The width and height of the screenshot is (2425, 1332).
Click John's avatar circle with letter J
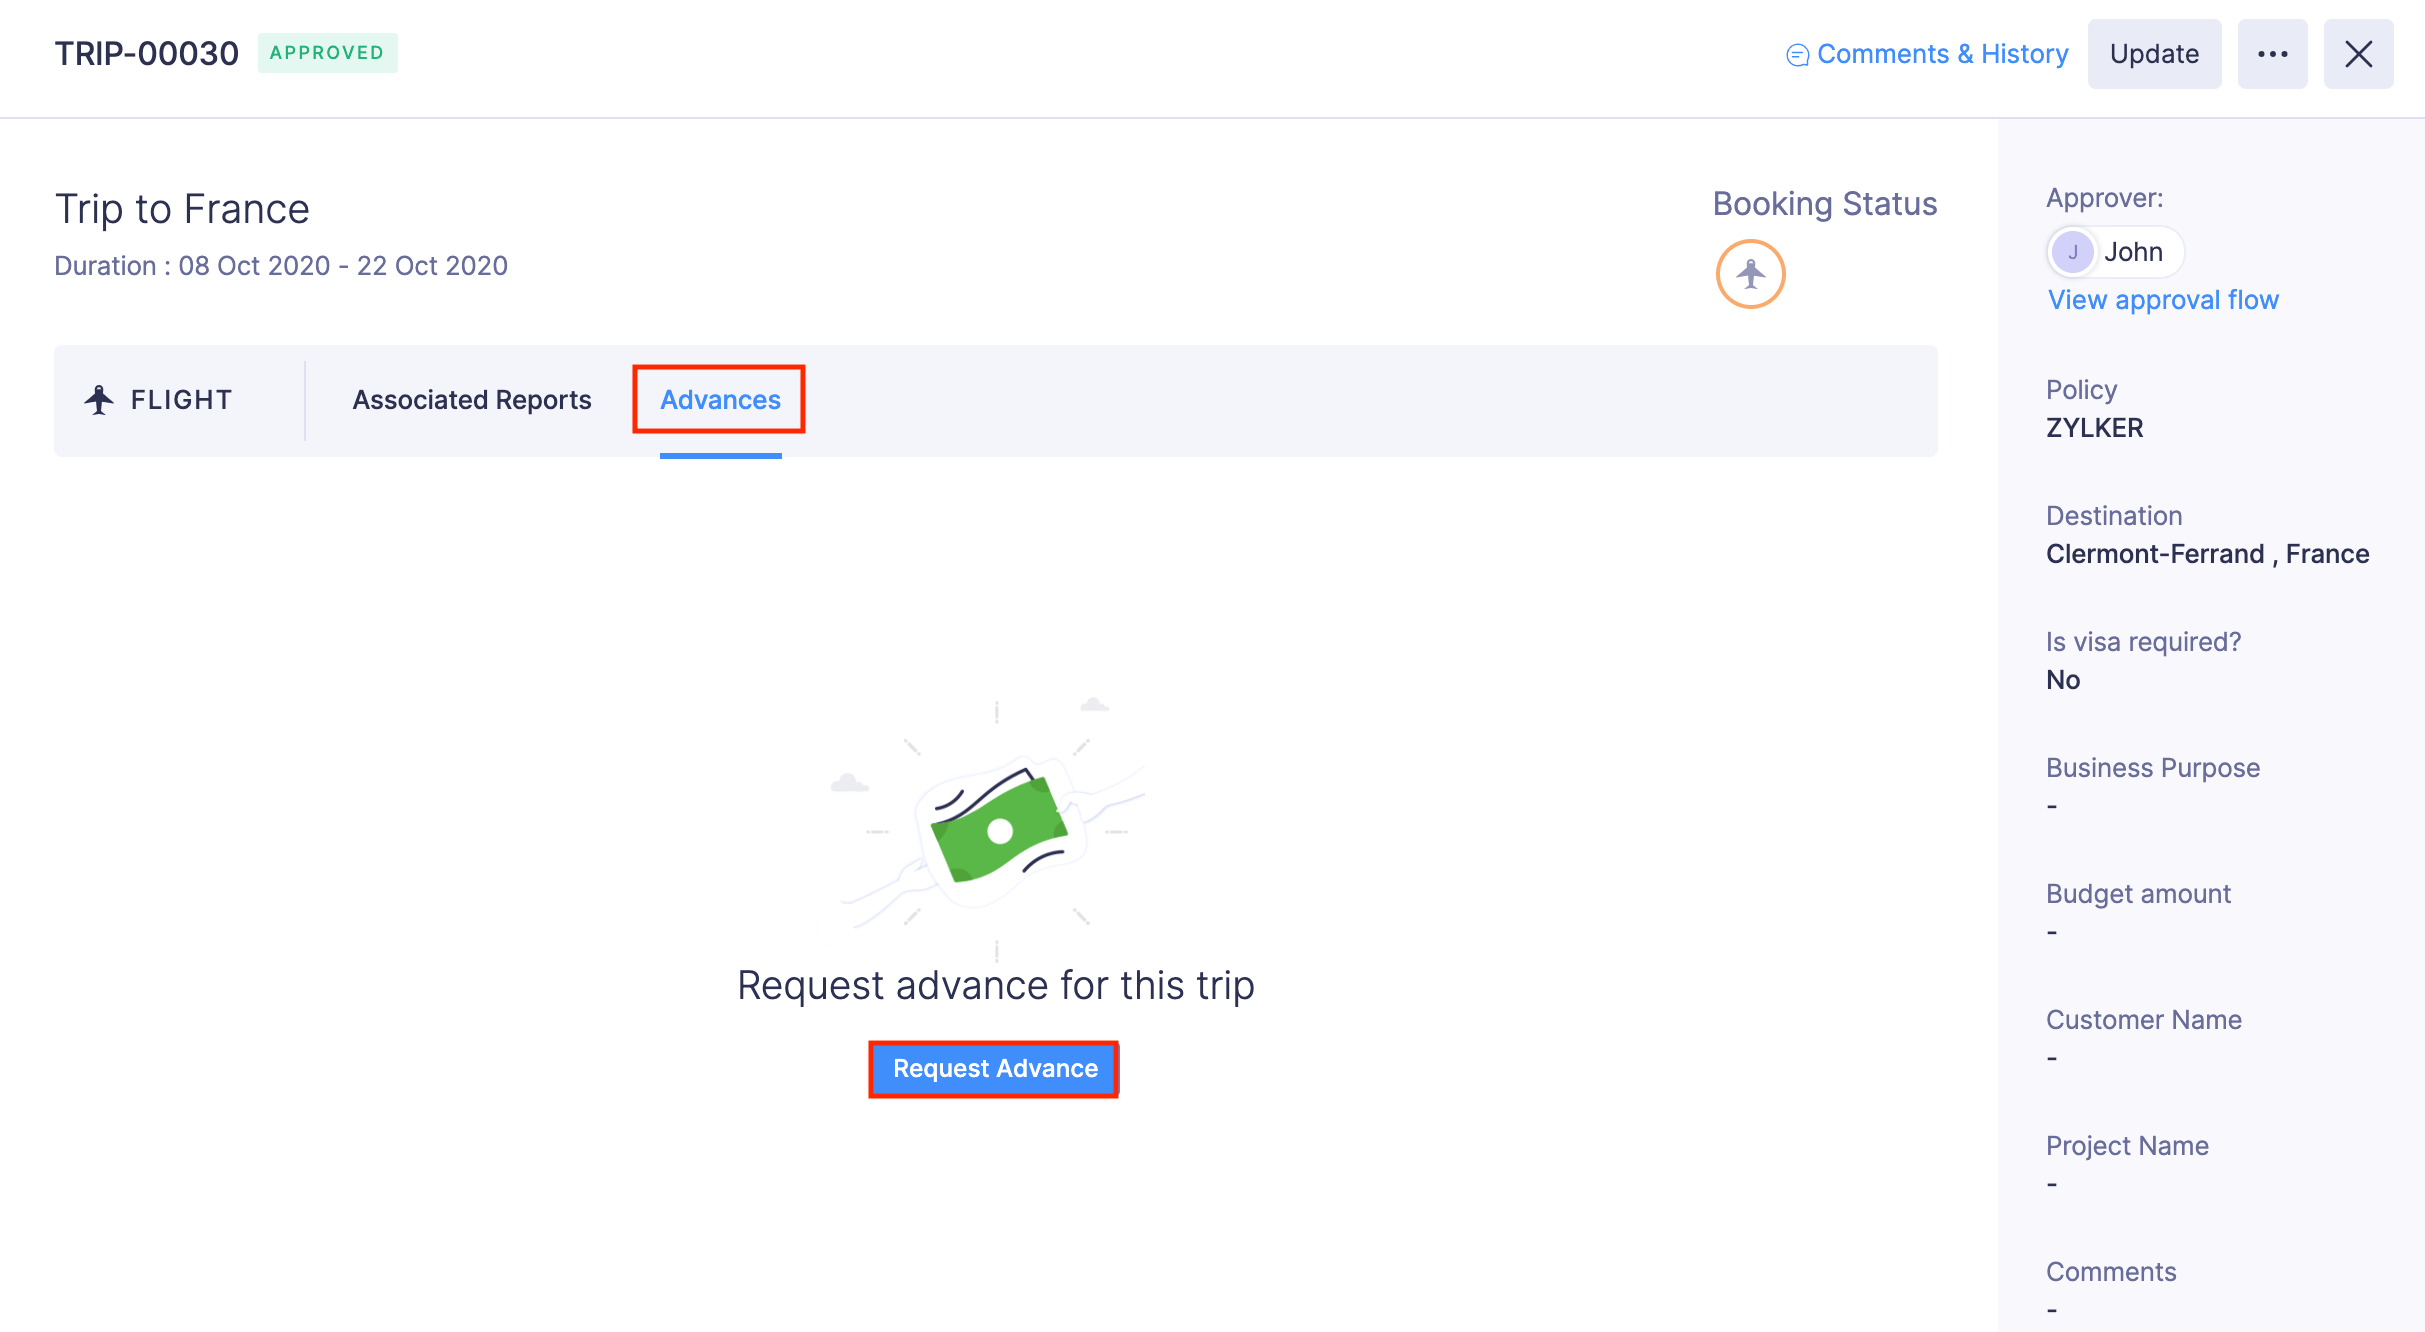point(2072,252)
